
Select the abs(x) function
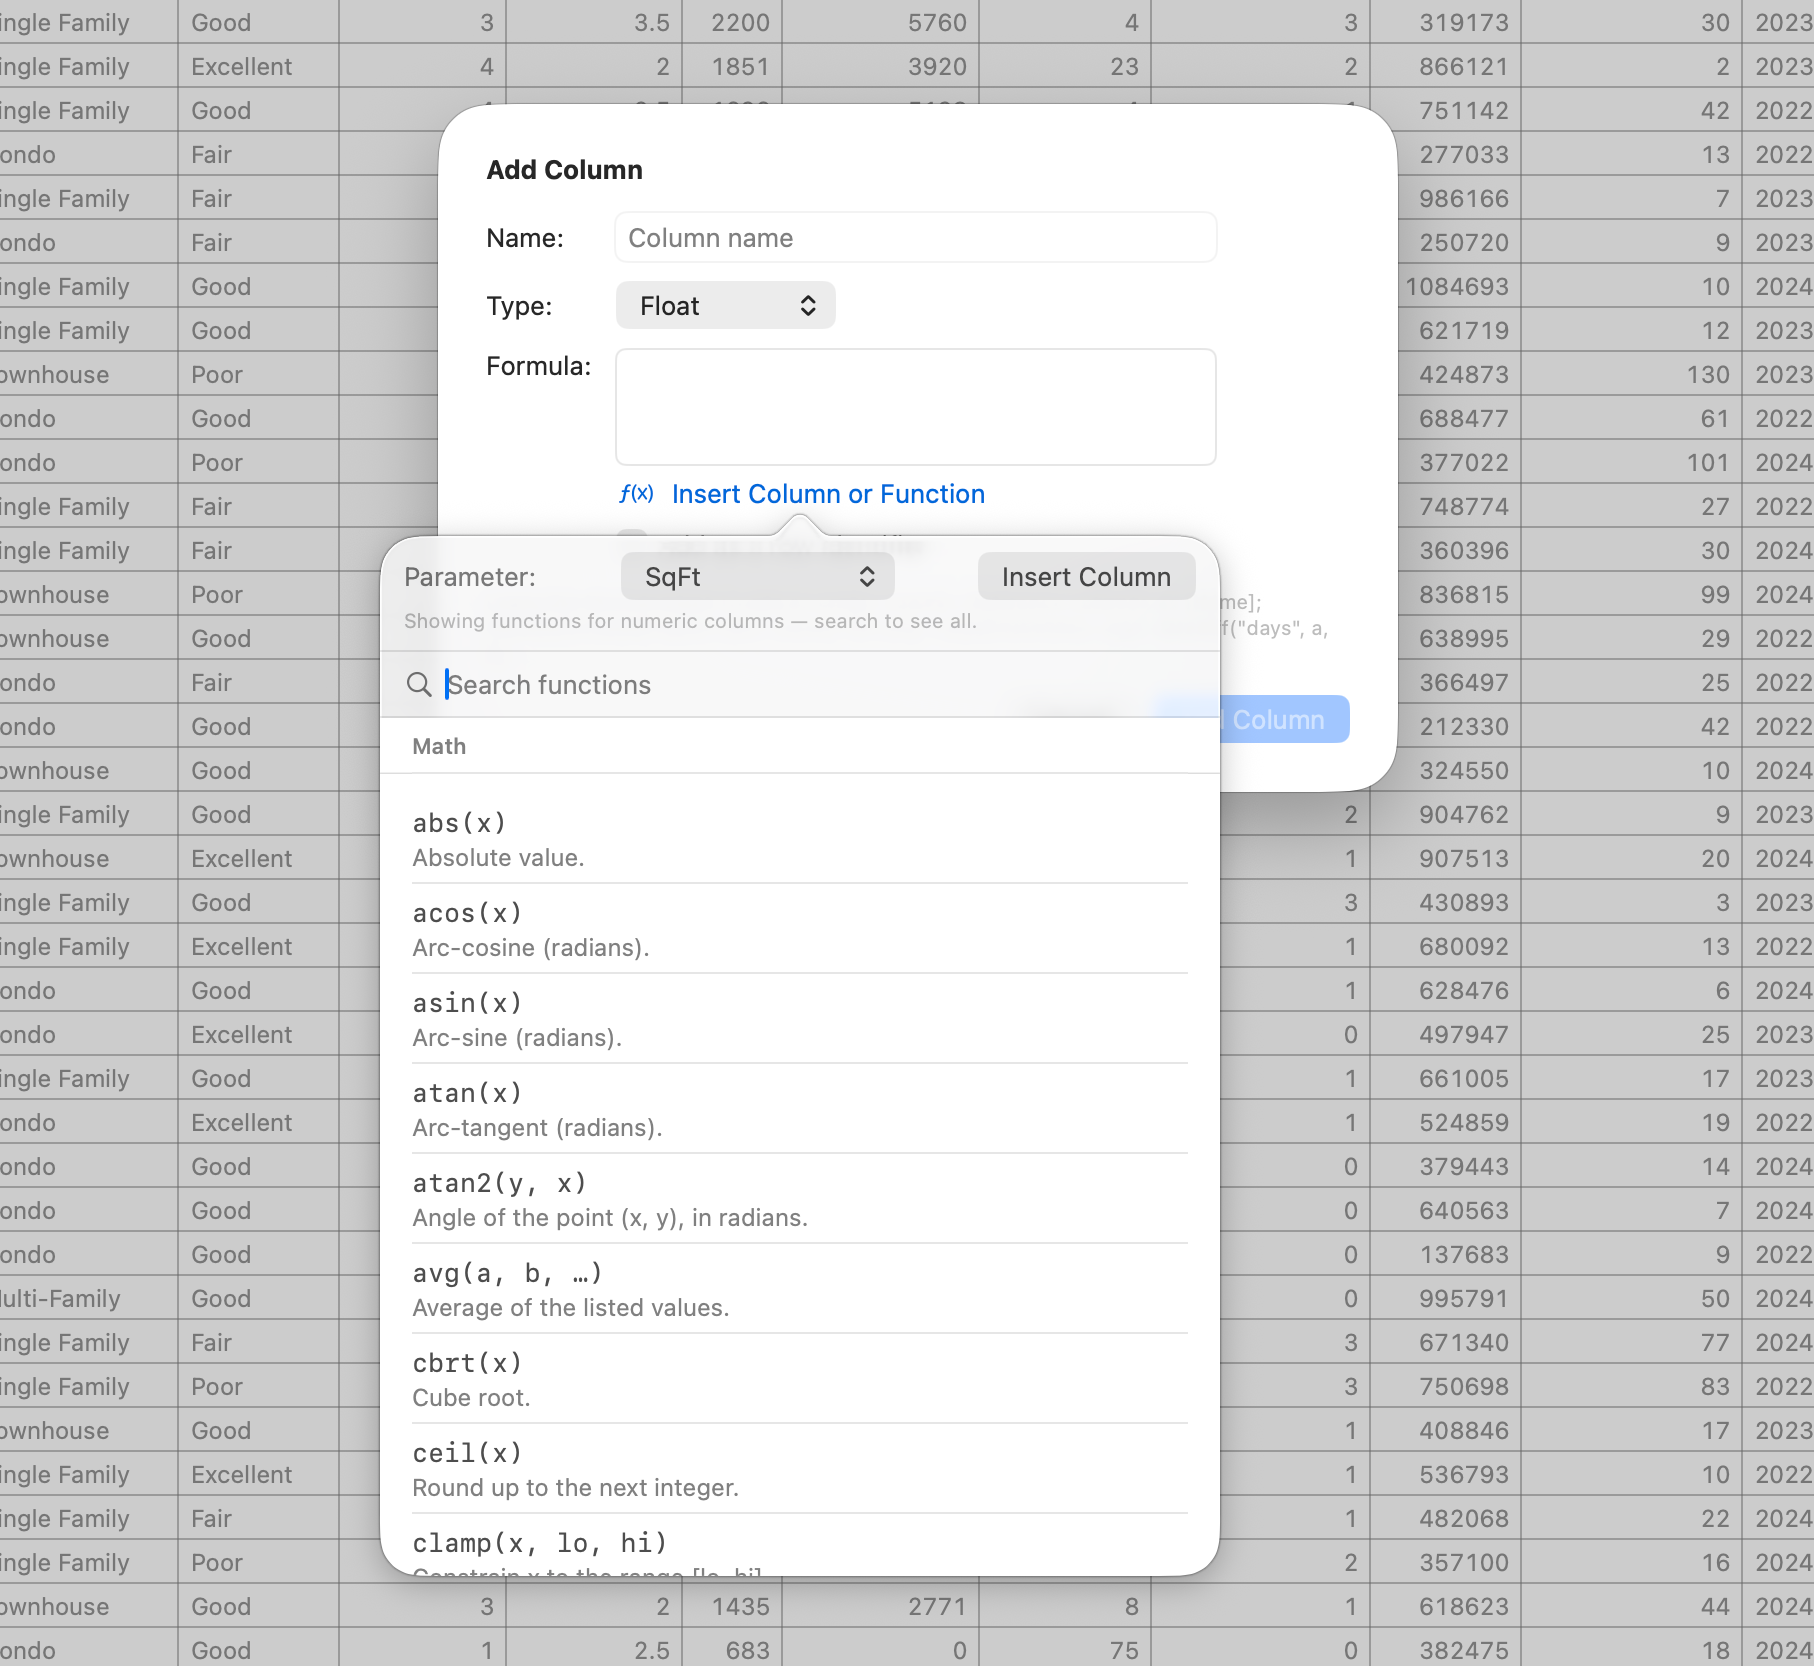pos(800,839)
